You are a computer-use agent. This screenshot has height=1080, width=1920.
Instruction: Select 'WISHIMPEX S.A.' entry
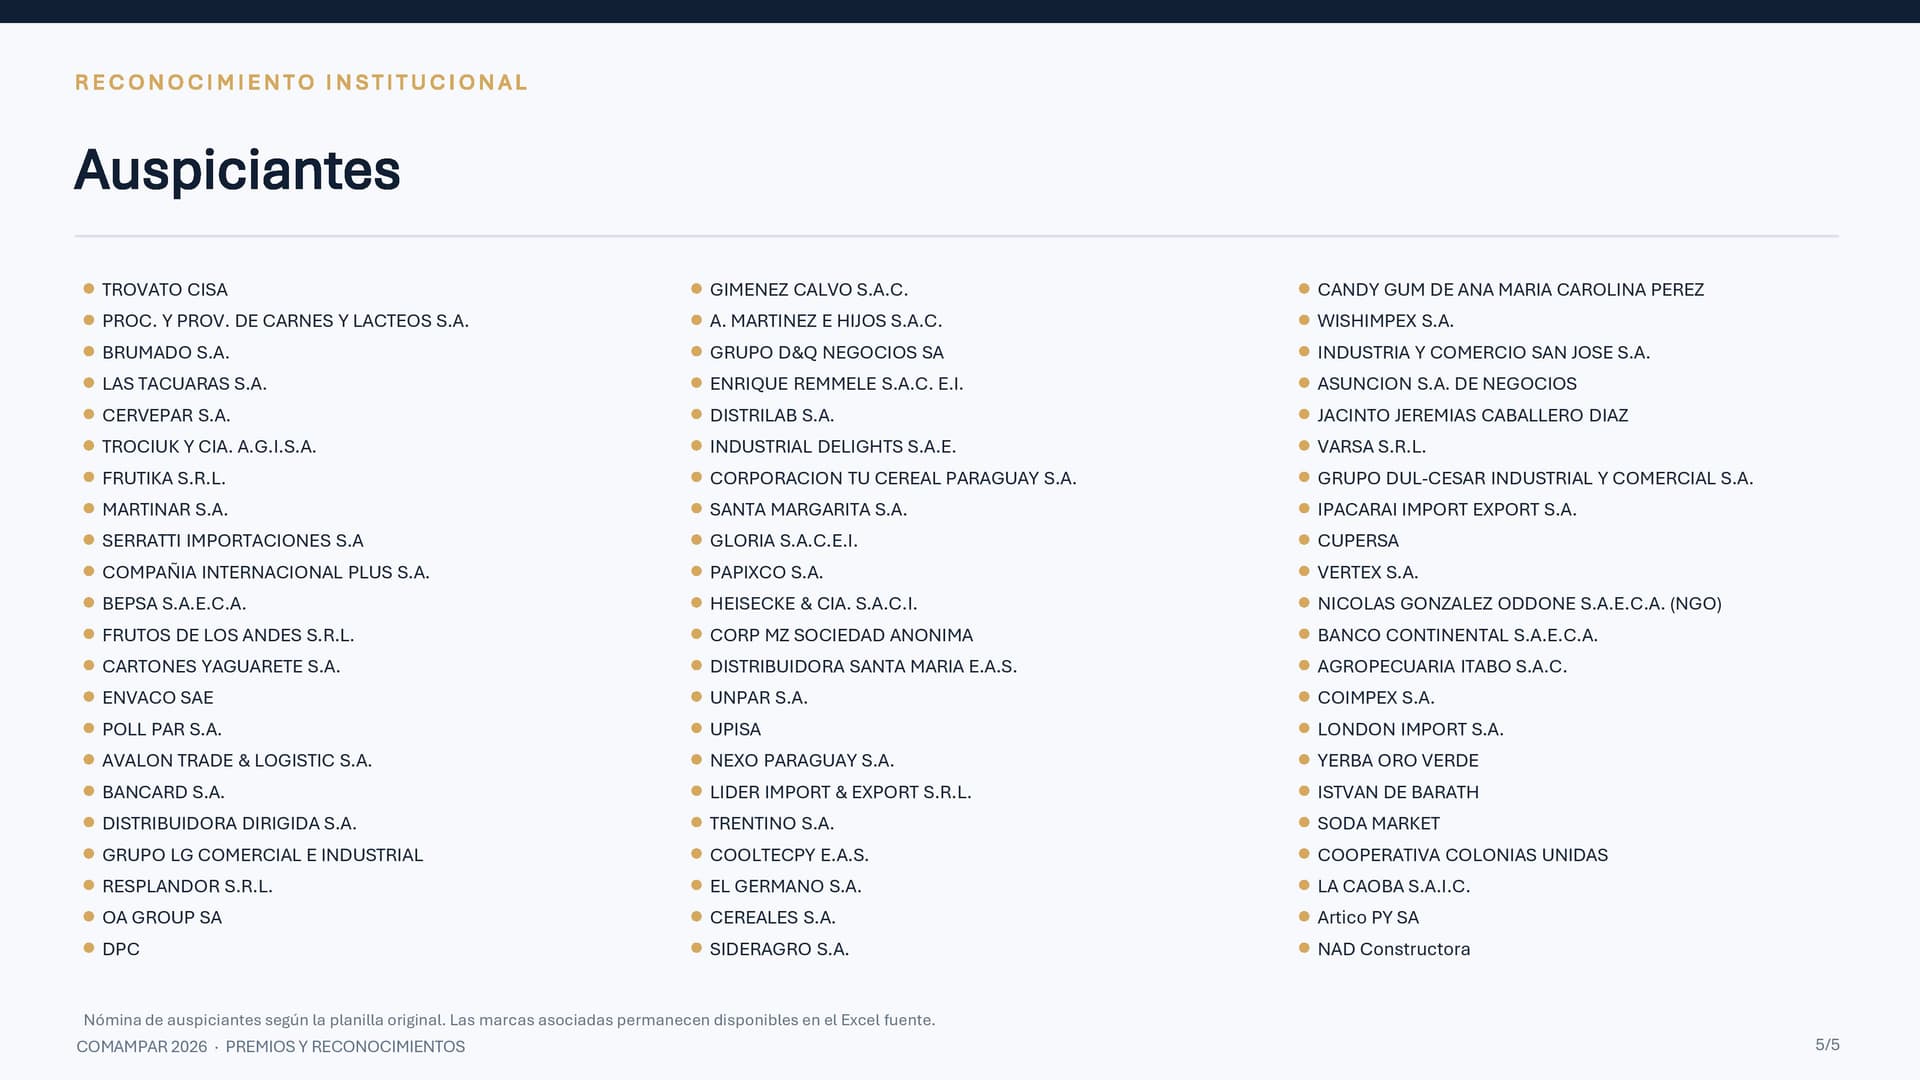pyautogui.click(x=1386, y=321)
